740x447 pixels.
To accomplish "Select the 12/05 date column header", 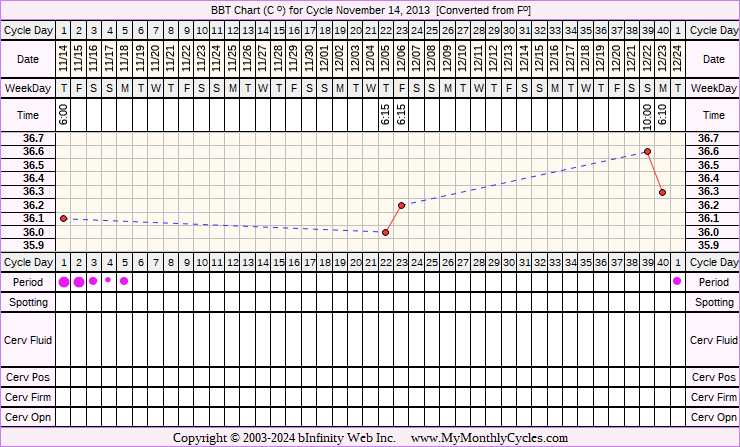I will click(386, 60).
